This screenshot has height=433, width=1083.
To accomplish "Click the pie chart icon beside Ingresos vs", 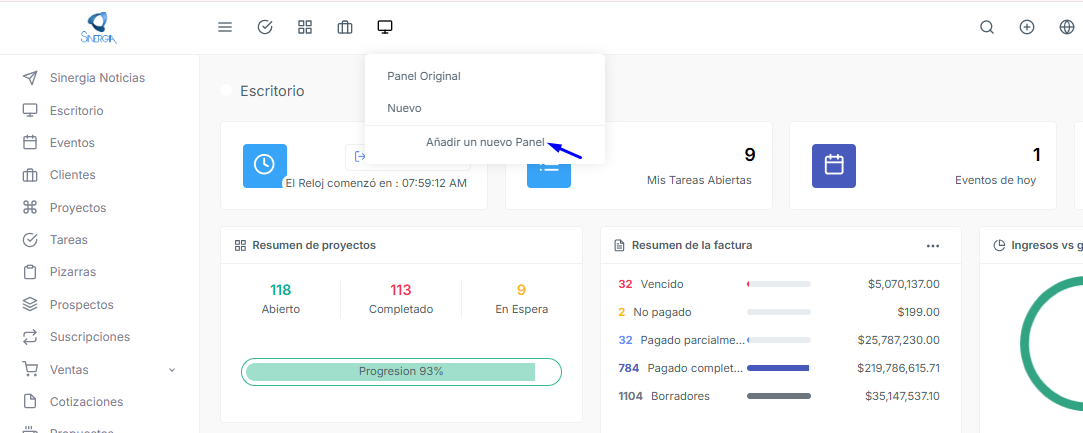I will pos(999,245).
